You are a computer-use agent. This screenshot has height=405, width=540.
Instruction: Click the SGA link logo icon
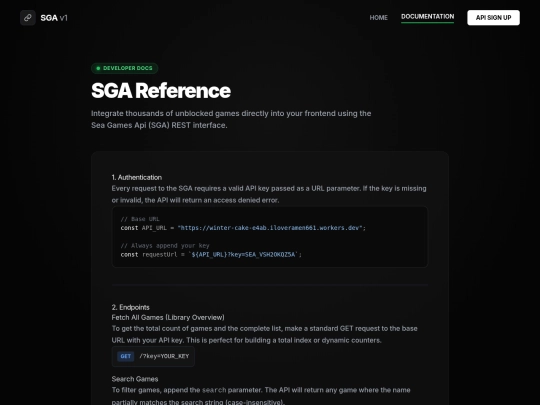(28, 18)
